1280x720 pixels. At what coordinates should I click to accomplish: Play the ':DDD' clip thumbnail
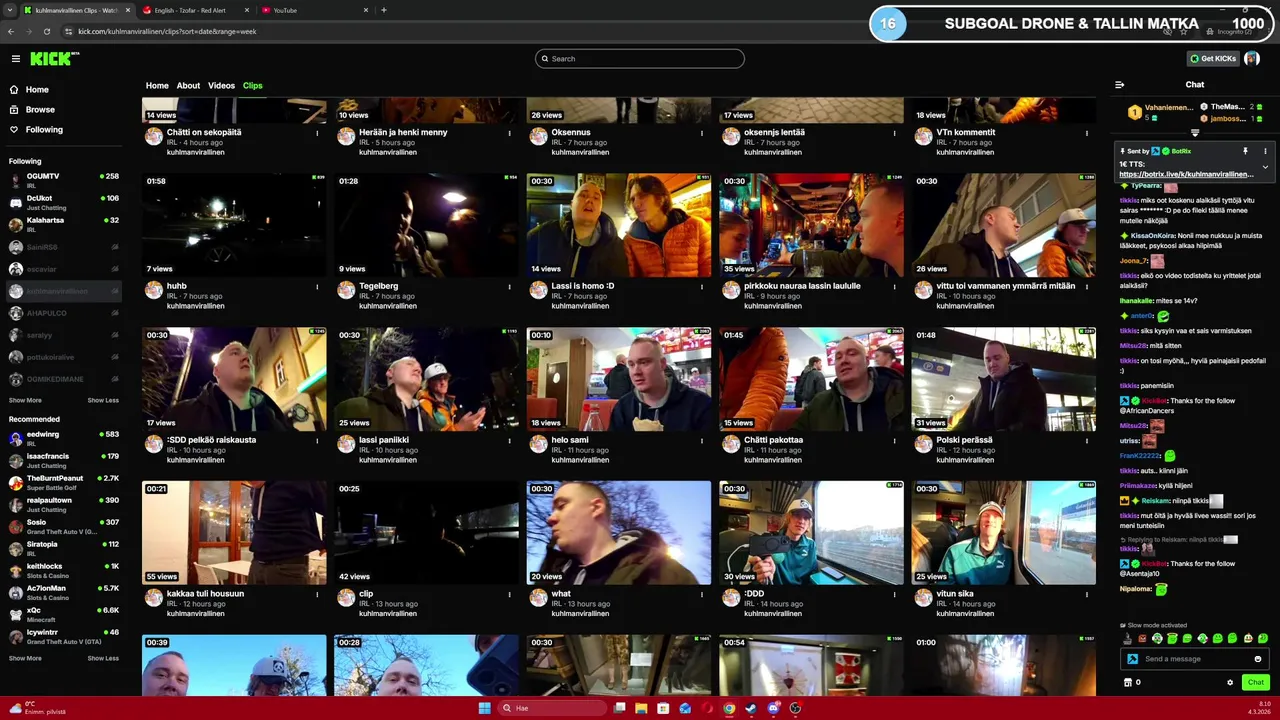click(811, 533)
